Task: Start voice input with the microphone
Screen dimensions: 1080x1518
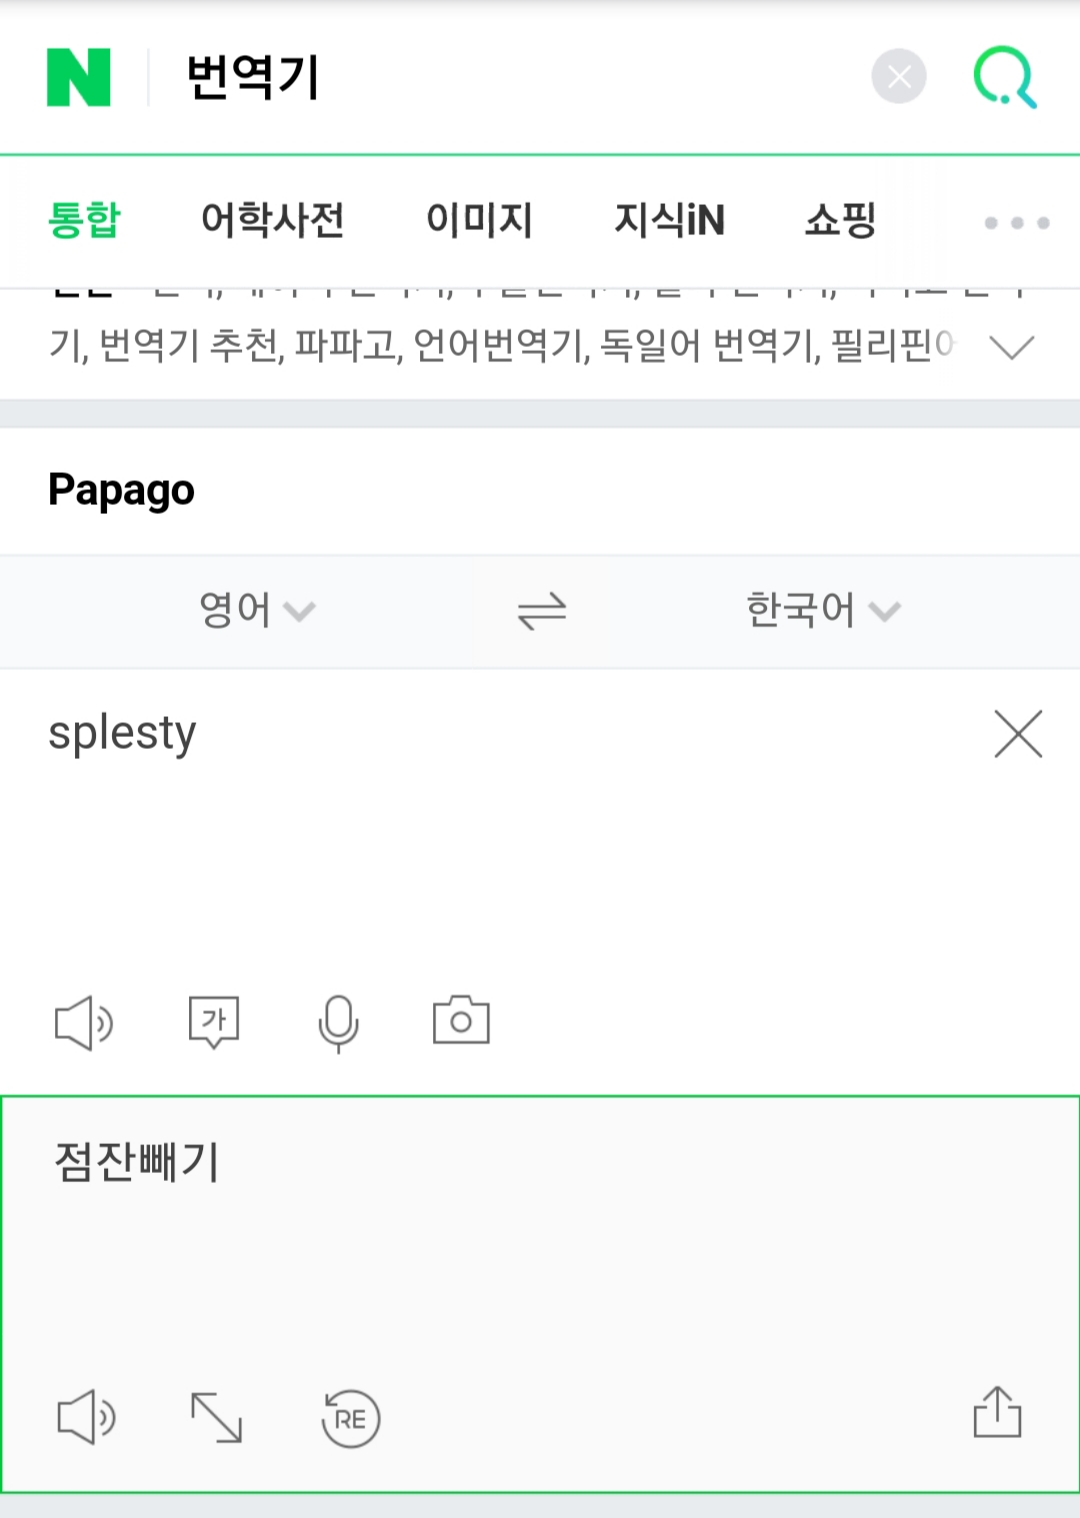Action: (338, 1023)
